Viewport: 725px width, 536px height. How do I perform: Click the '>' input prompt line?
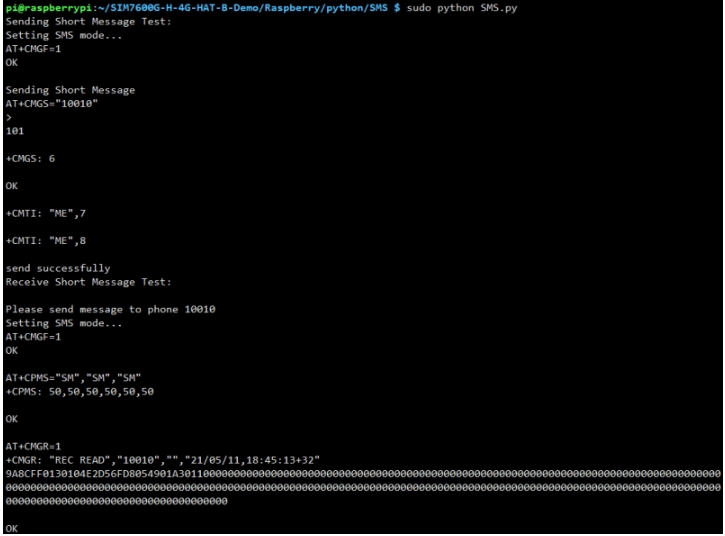tap(9, 117)
